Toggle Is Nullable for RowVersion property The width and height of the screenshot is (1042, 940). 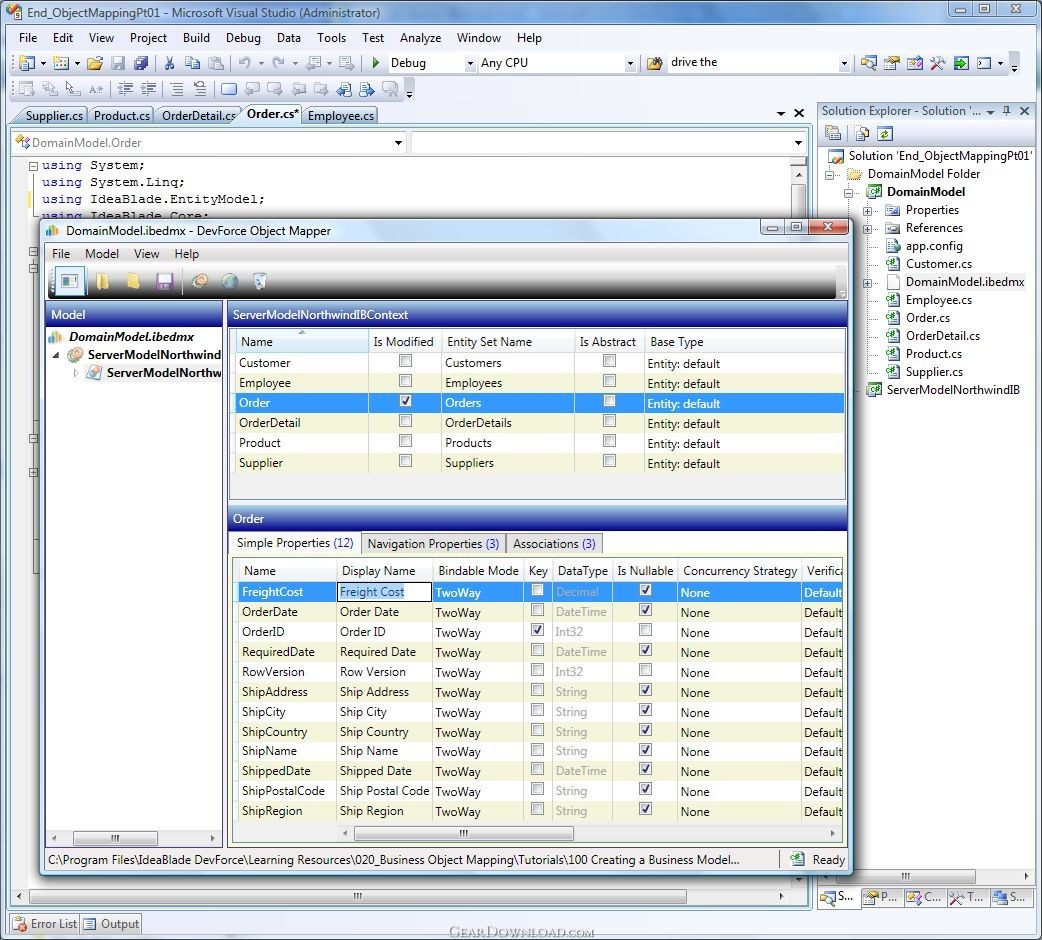645,670
